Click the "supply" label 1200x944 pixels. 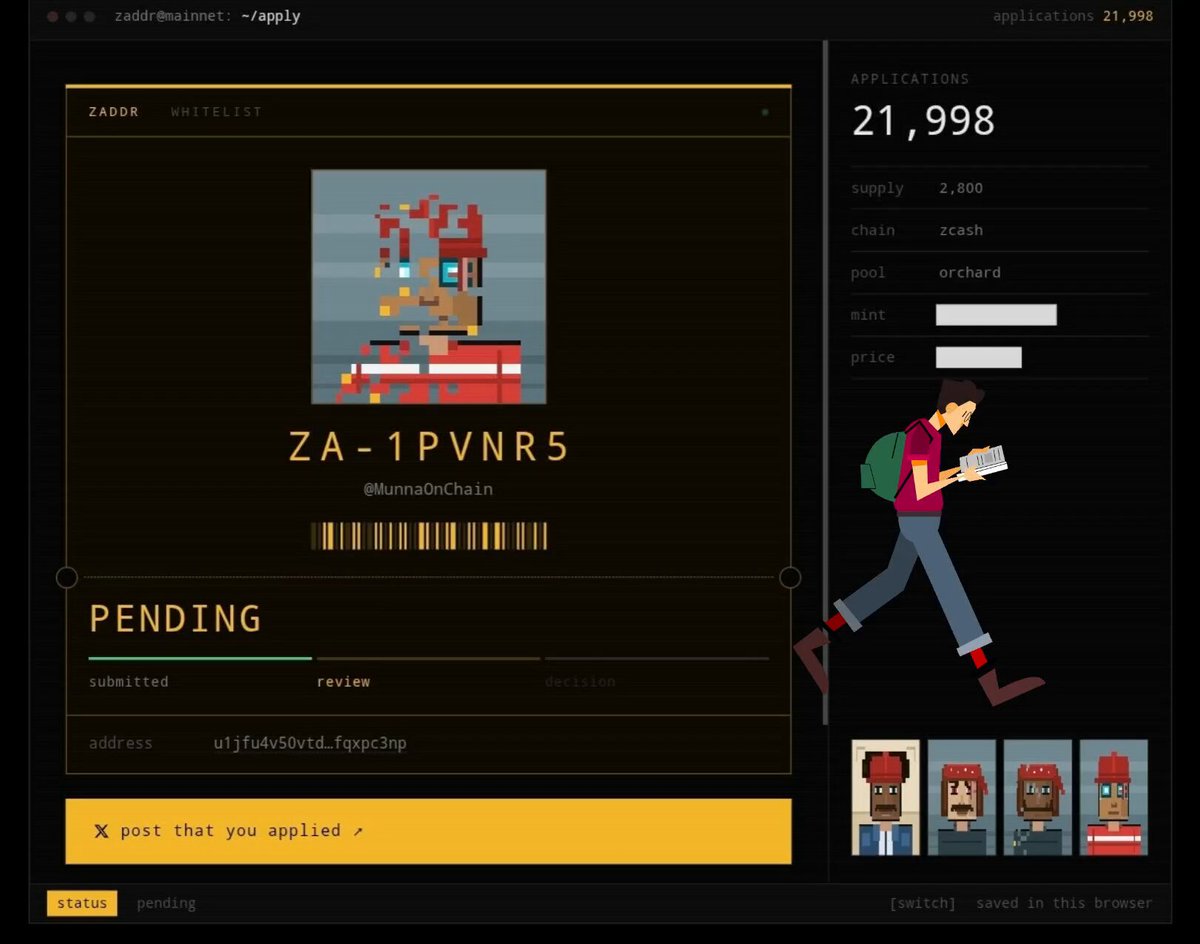[x=877, y=188]
